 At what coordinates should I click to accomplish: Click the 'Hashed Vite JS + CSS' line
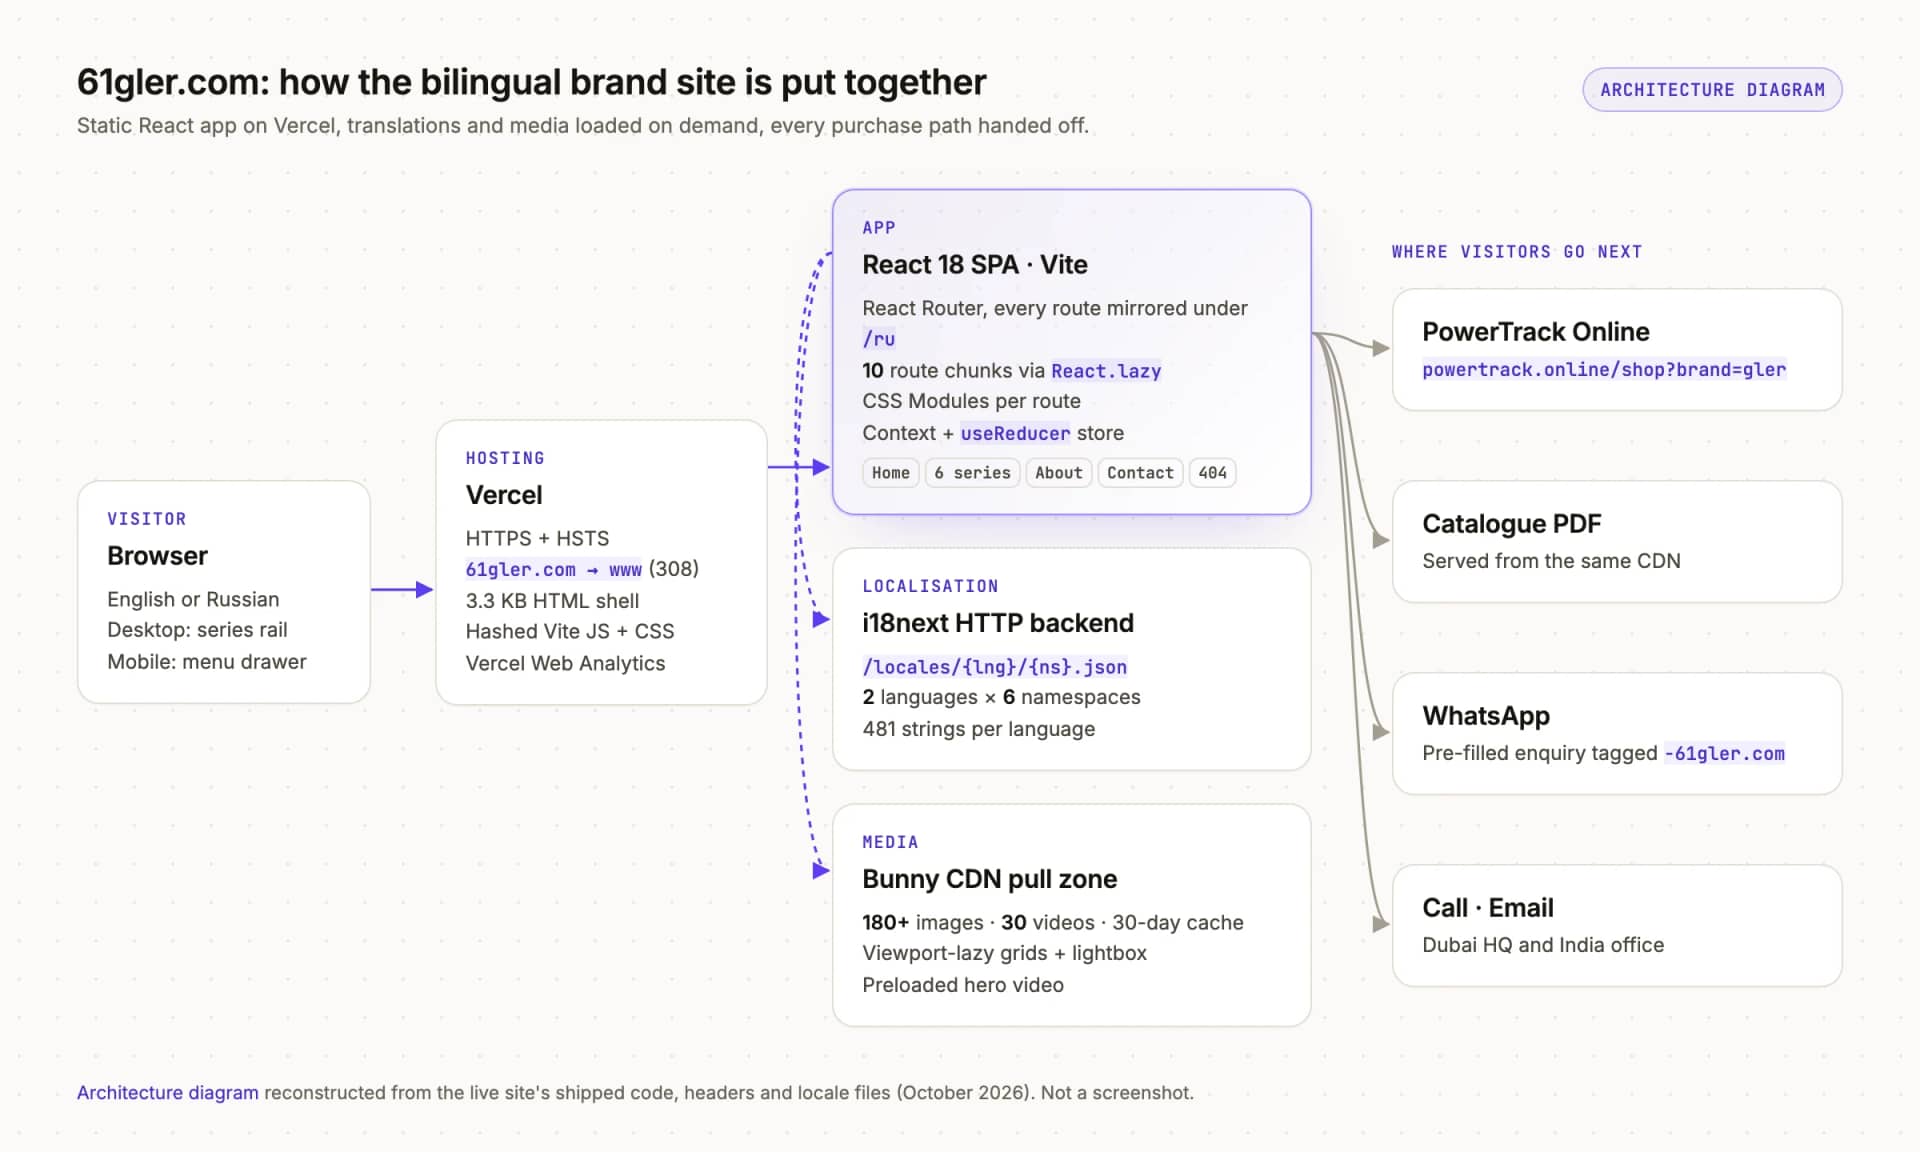570,632
